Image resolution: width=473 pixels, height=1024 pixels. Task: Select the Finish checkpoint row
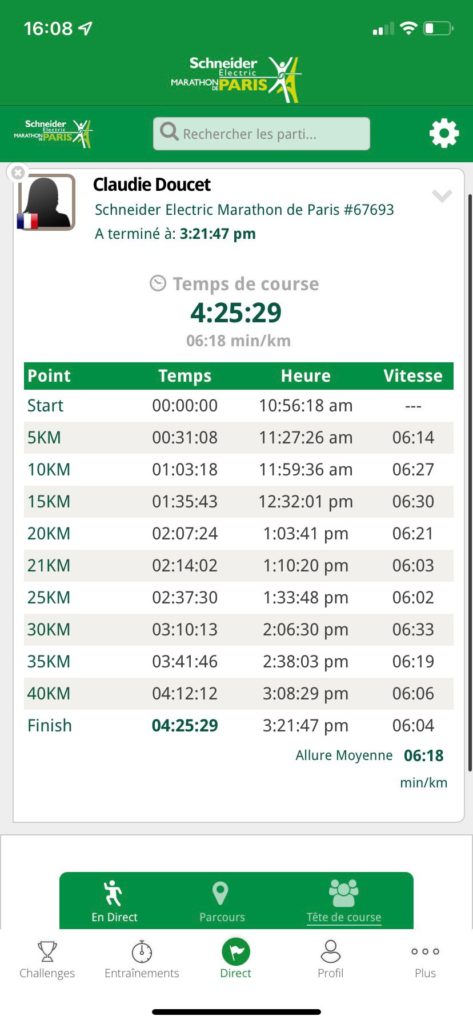[x=238, y=726]
